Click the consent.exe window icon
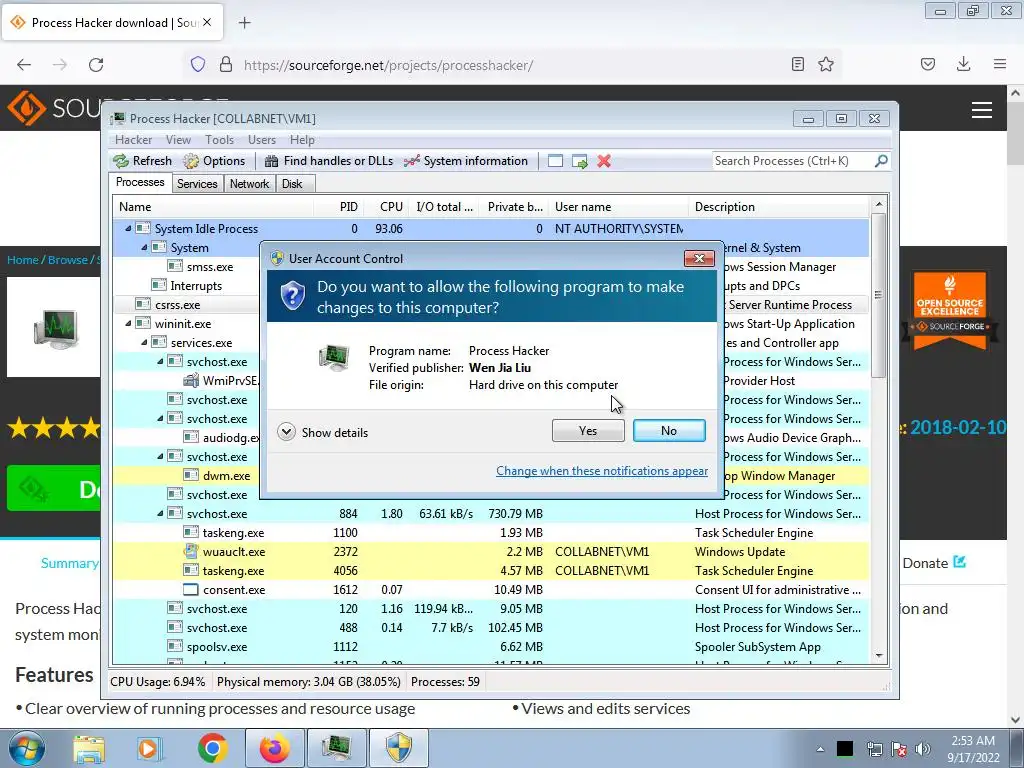This screenshot has width=1024, height=768. [x=191, y=590]
